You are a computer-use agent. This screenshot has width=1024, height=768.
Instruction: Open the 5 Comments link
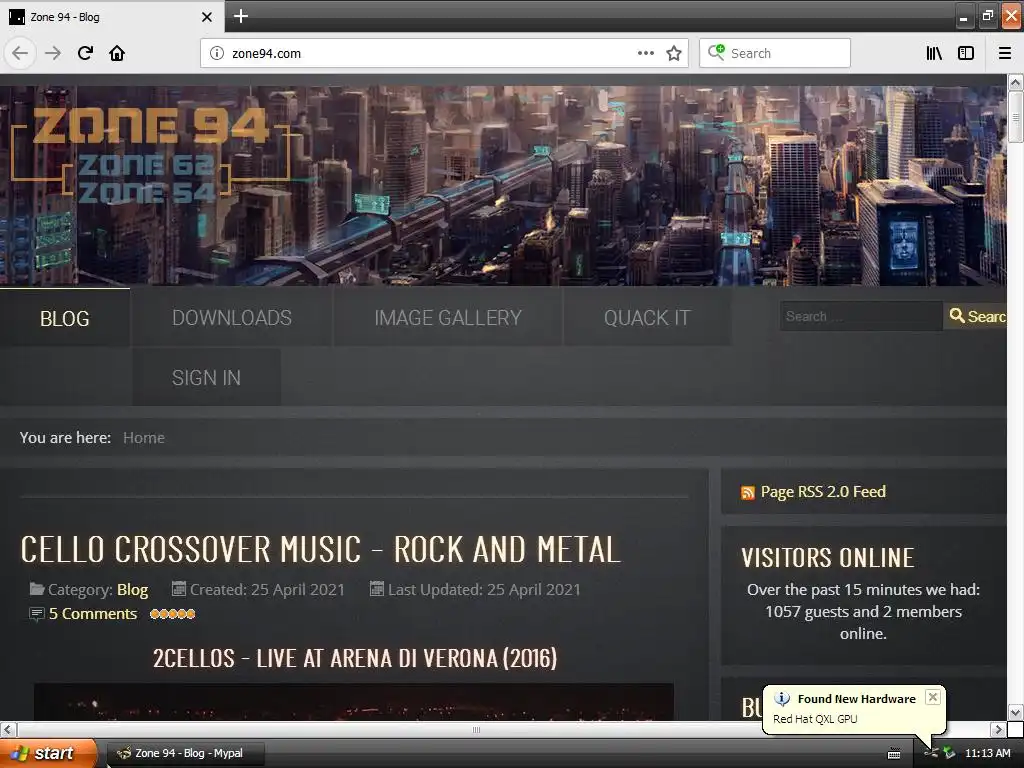click(x=93, y=614)
